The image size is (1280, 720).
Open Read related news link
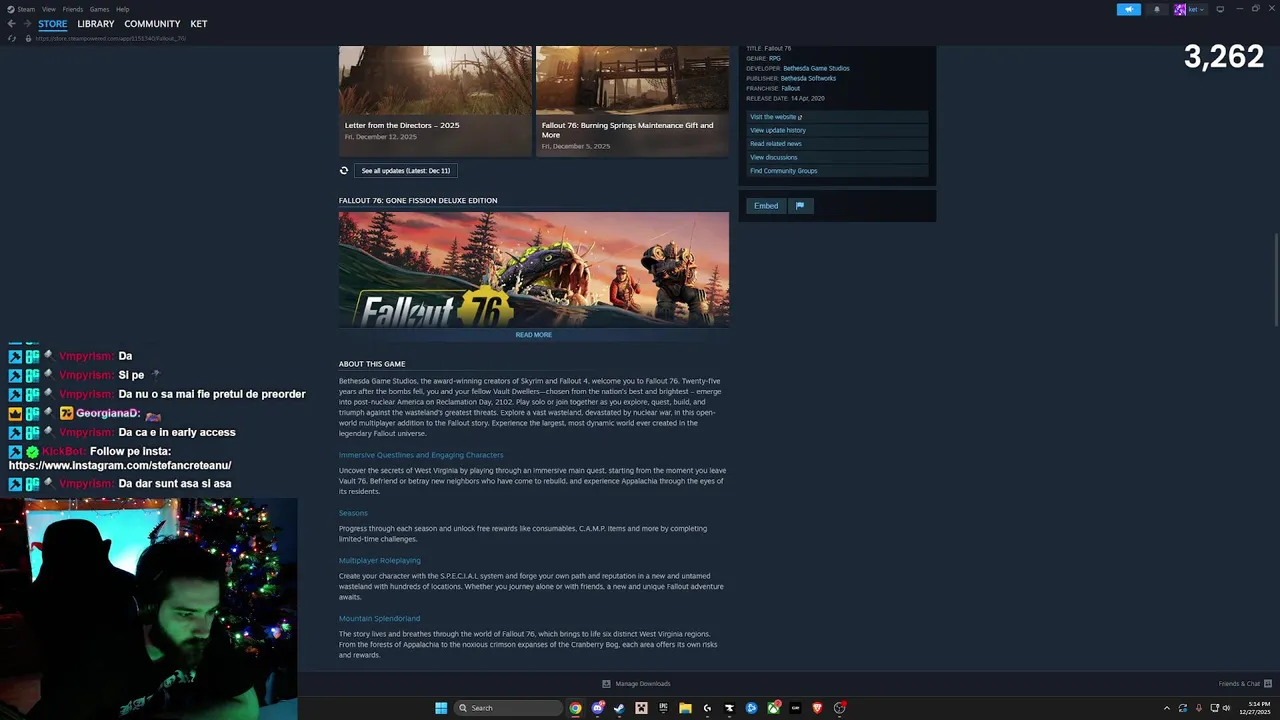click(x=838, y=144)
